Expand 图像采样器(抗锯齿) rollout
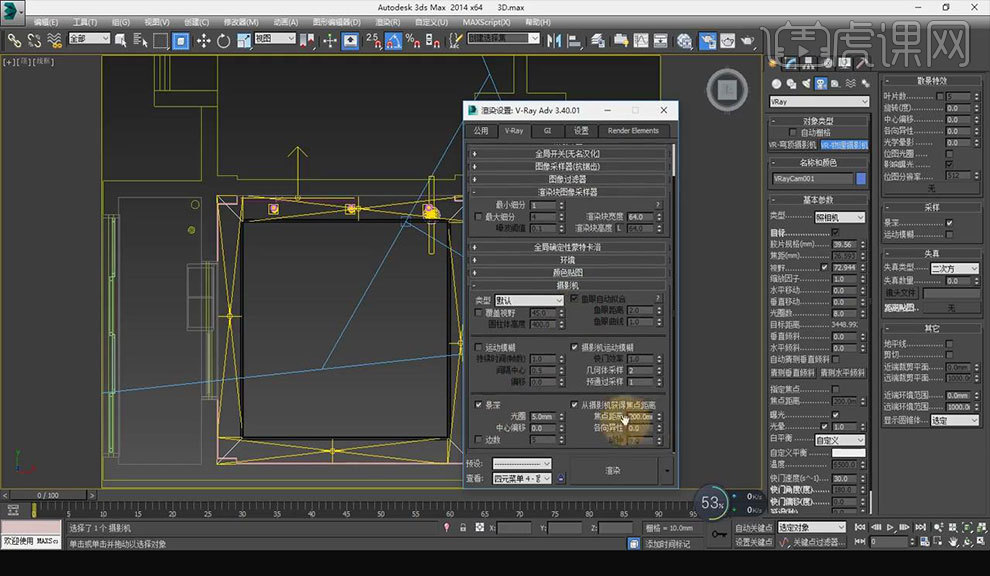990x576 pixels. (568, 166)
